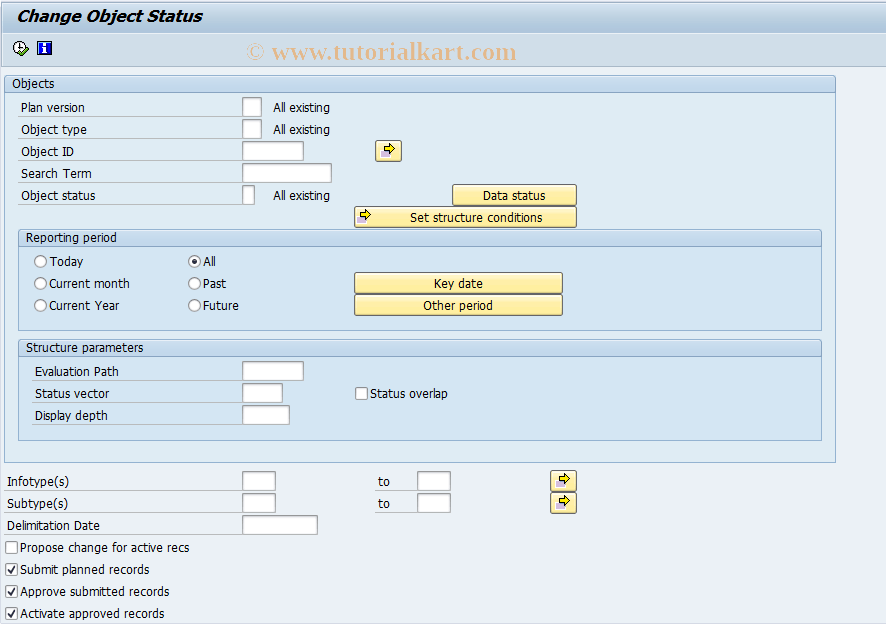Viewport: 886px width, 626px height.
Task: Click the Set structure conditions button
Action: point(470,216)
